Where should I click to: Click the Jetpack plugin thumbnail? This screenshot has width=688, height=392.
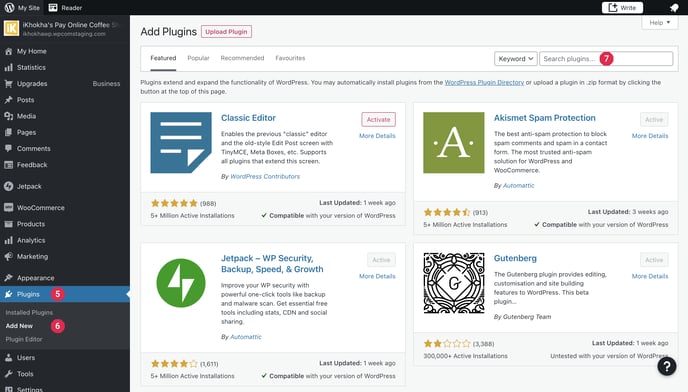(x=181, y=283)
